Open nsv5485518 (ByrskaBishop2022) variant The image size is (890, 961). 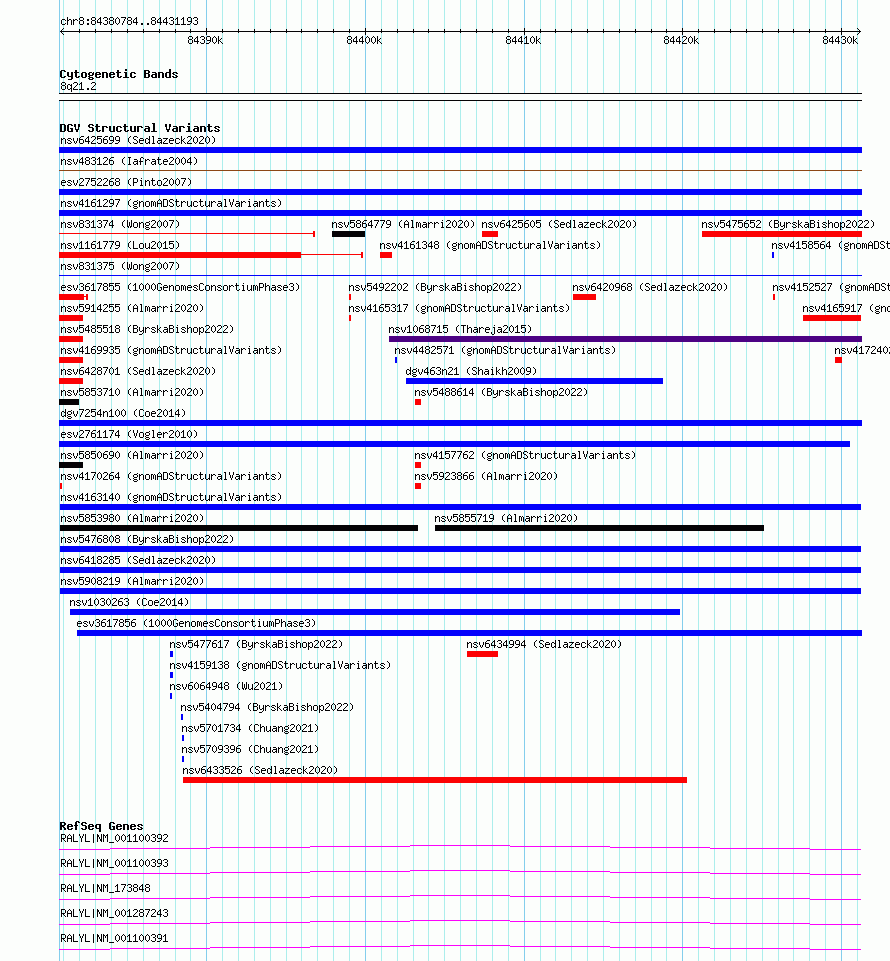click(147, 329)
